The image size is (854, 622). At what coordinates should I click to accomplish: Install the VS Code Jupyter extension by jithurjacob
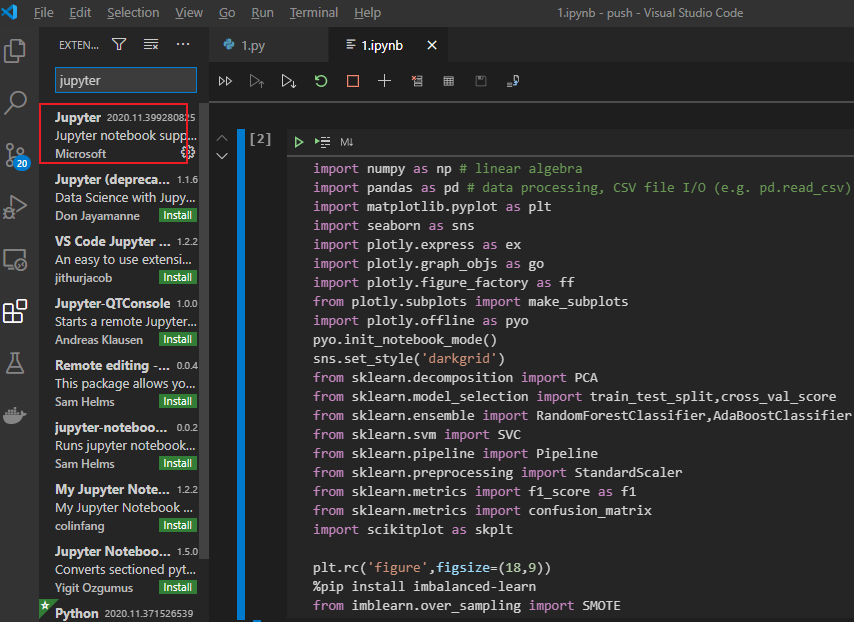tap(177, 277)
